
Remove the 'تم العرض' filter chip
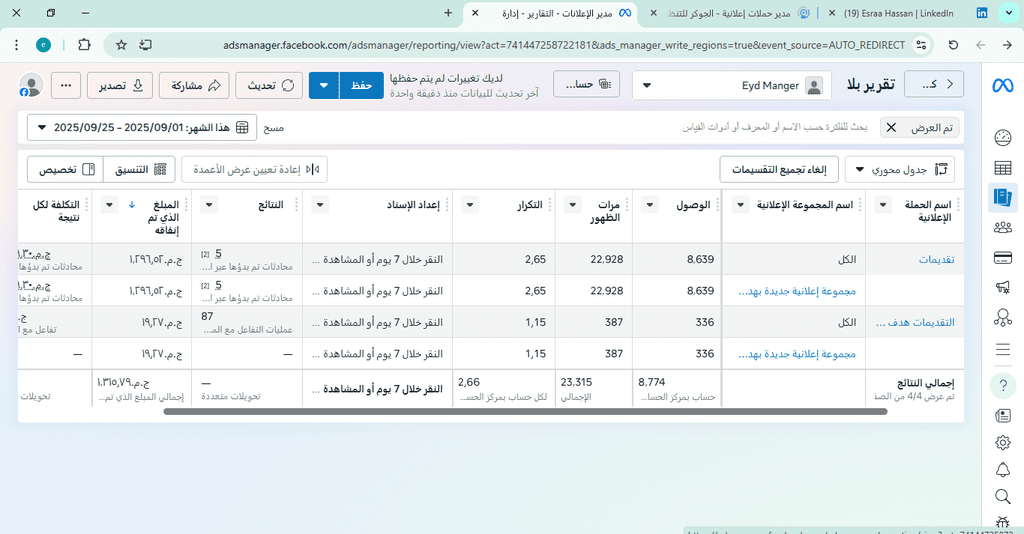click(x=890, y=128)
